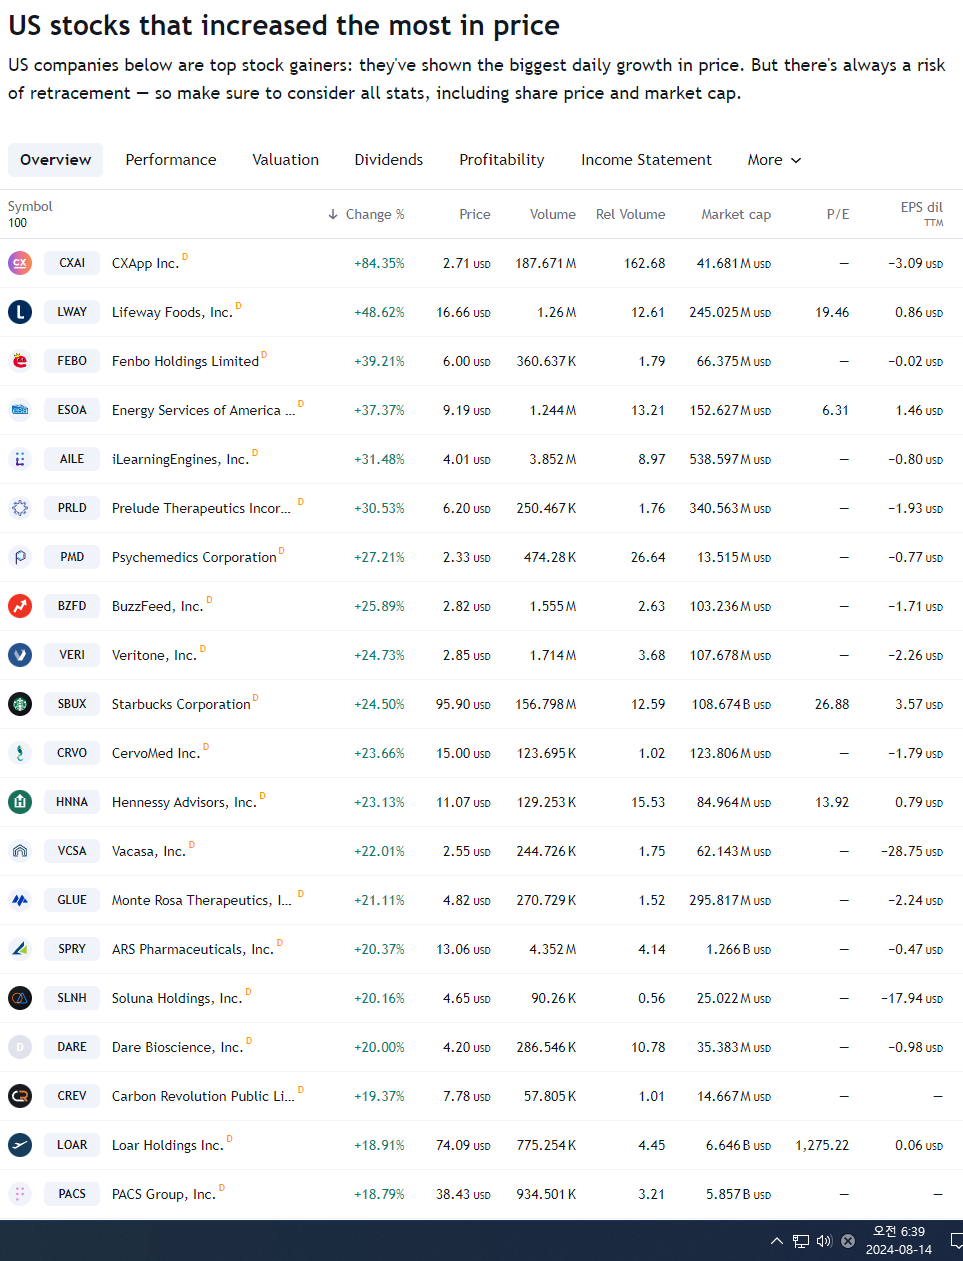This screenshot has width=963, height=1261.
Task: Open the SBUX ticker link
Action: click(x=72, y=704)
